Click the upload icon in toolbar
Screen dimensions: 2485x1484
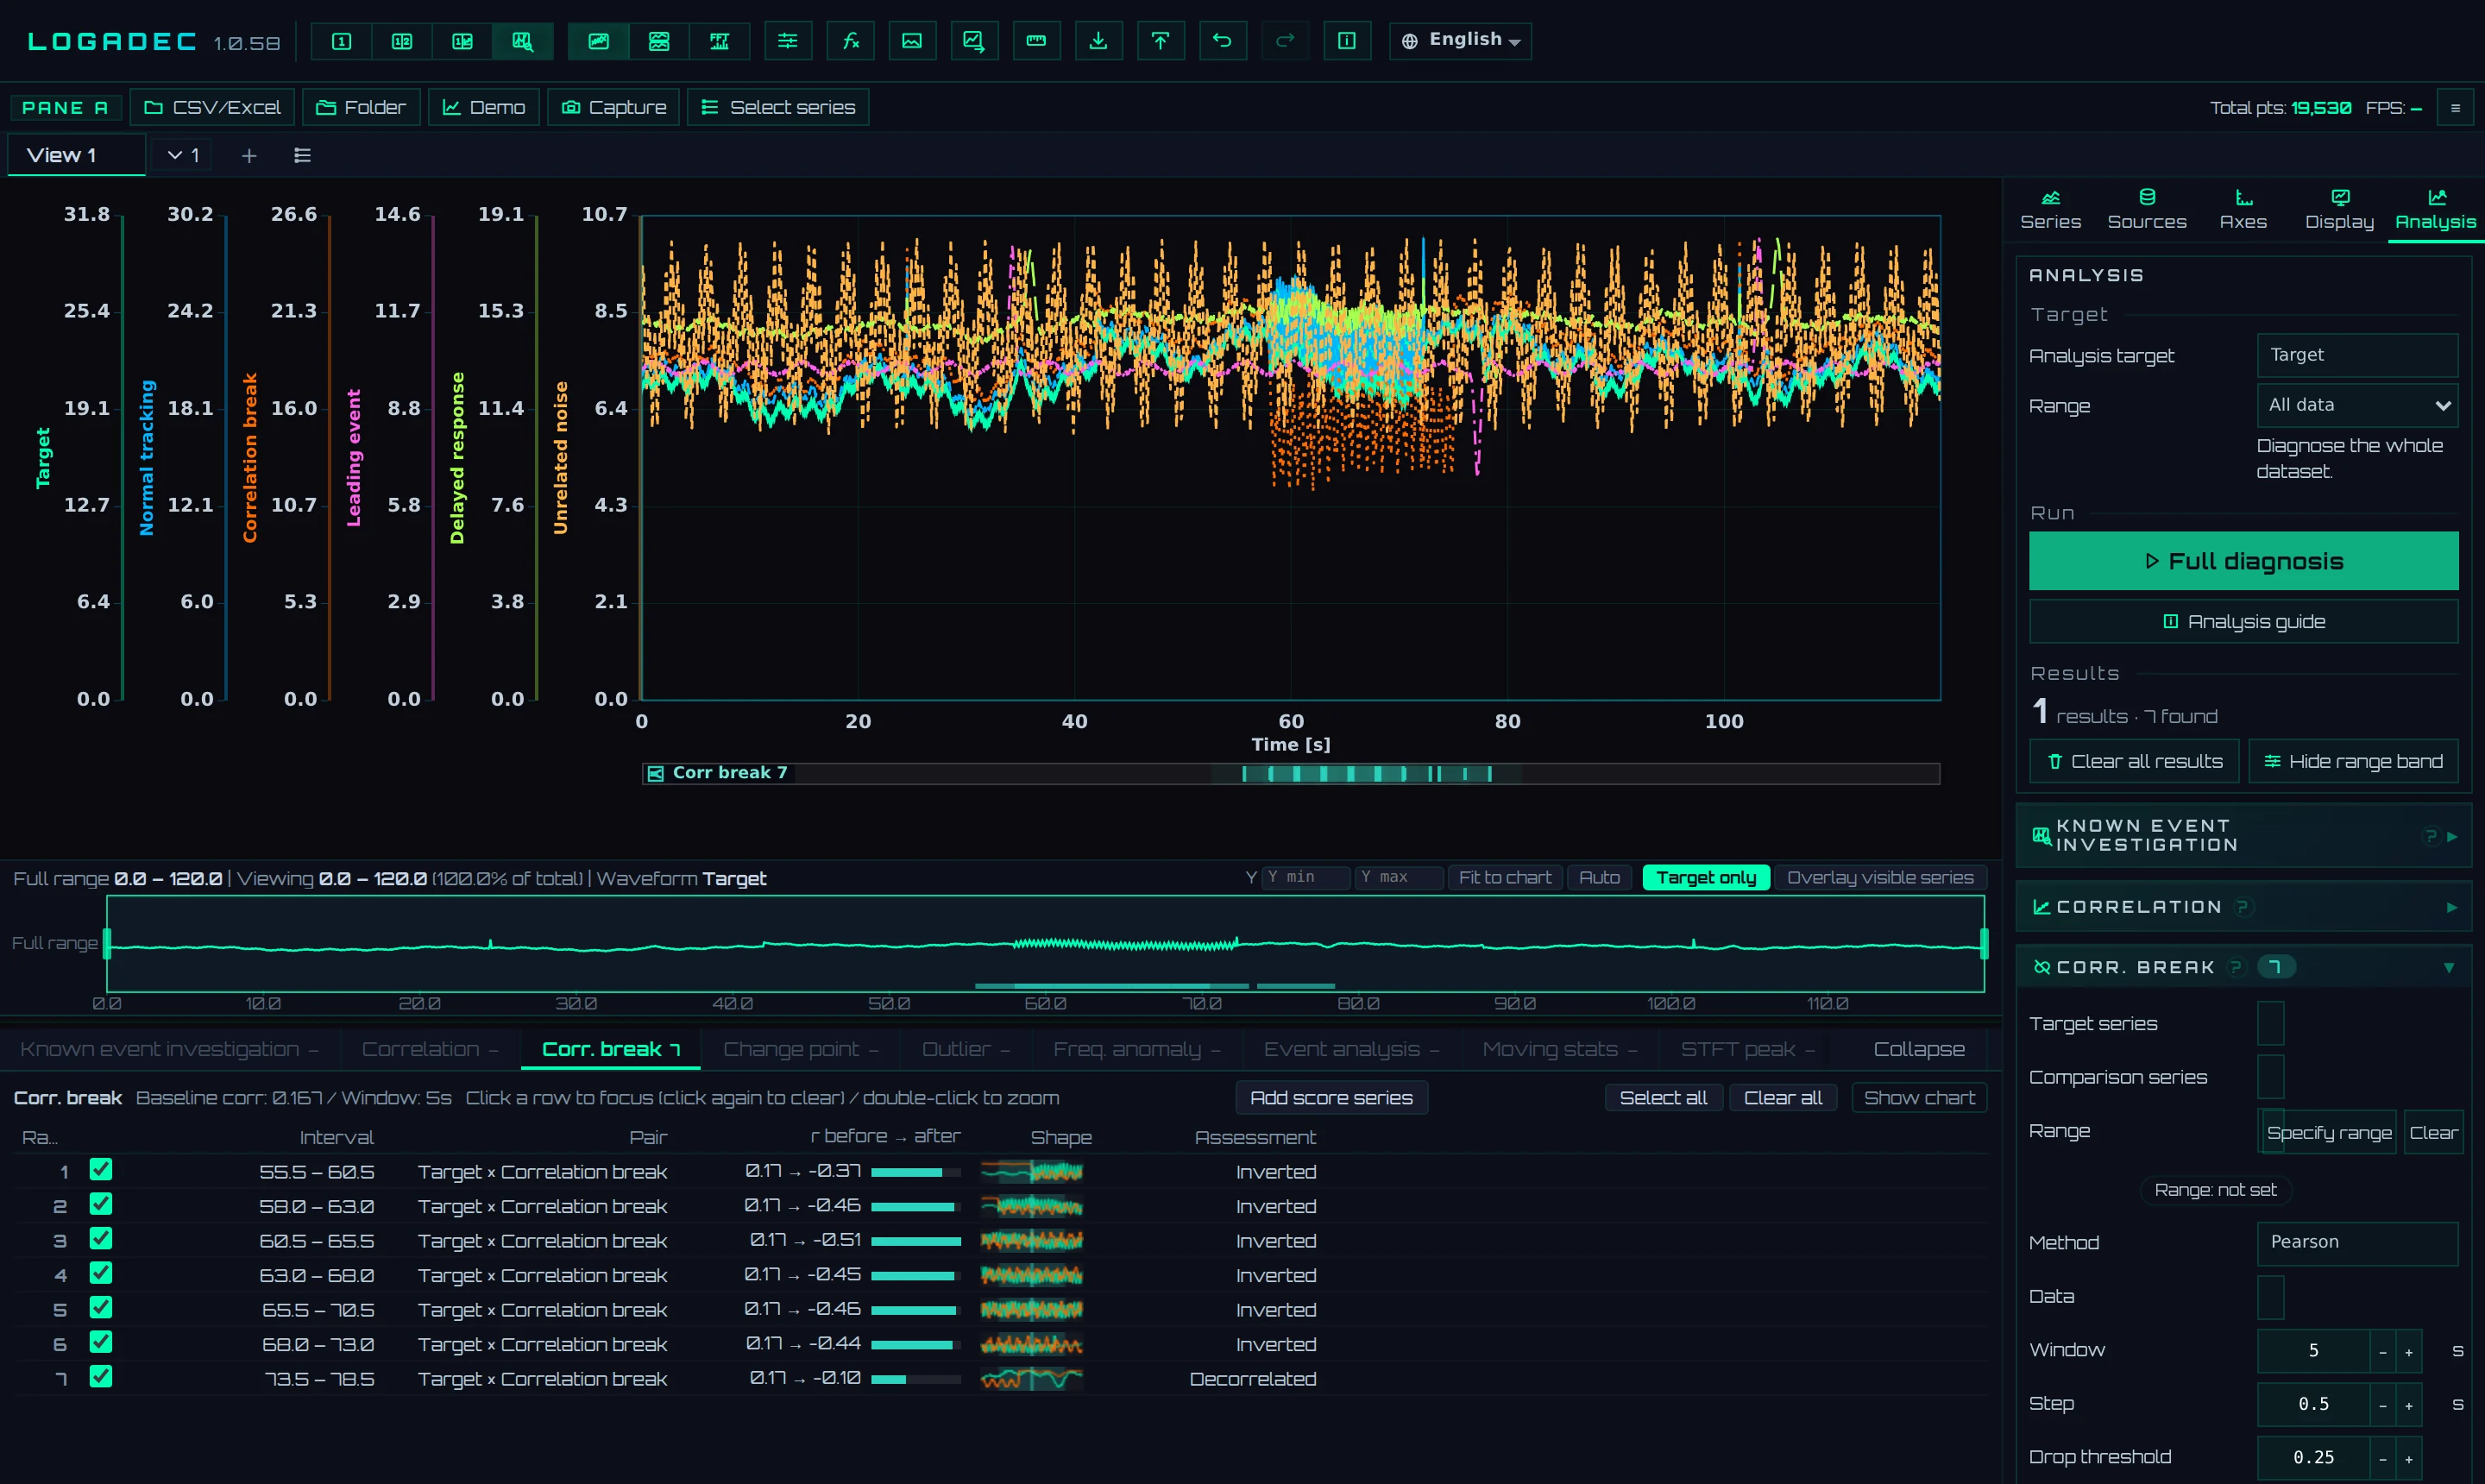coord(1160,41)
